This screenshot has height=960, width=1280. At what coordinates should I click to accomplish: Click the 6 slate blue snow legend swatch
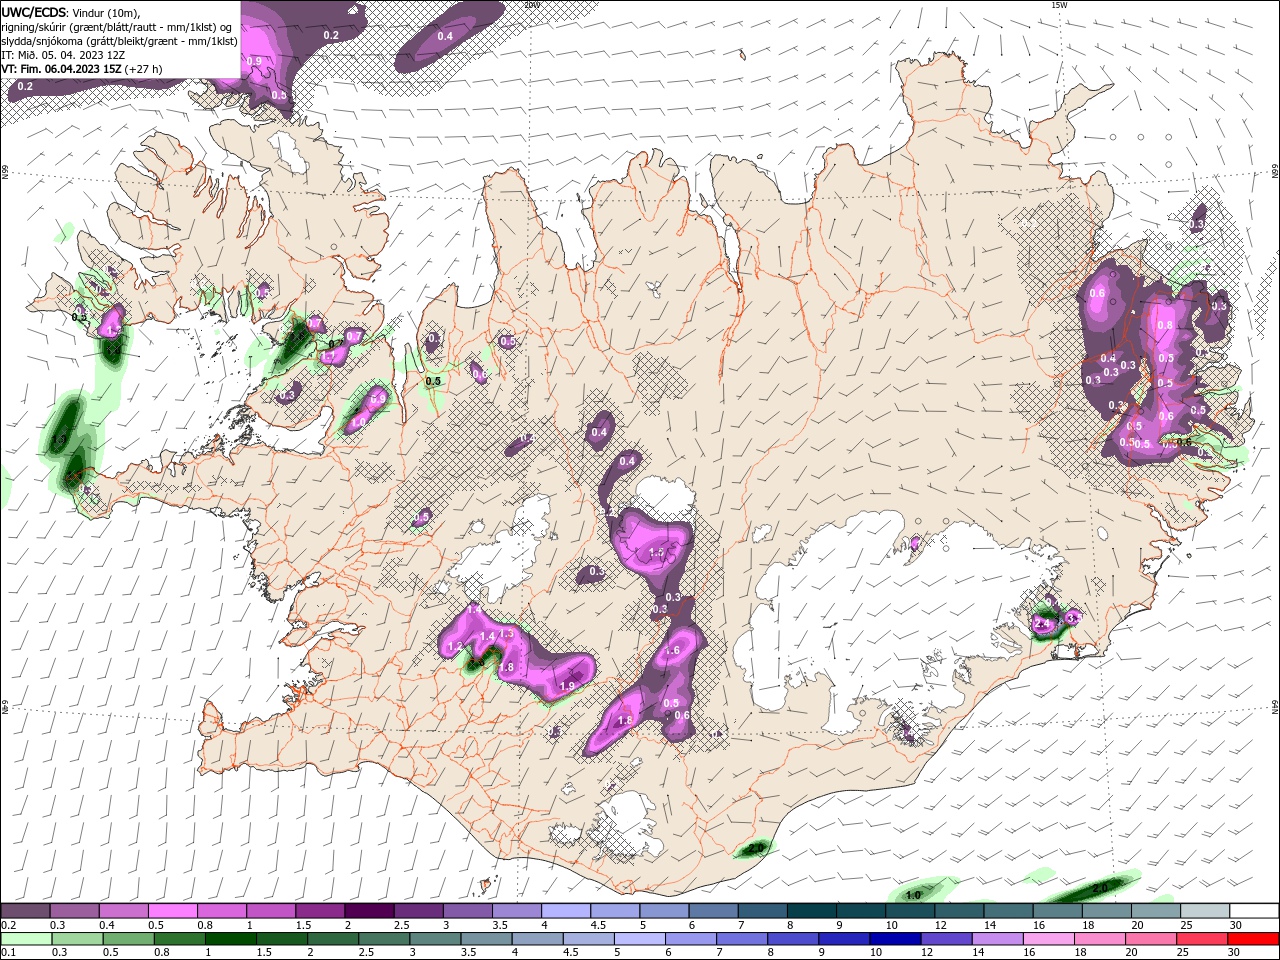(x=714, y=911)
